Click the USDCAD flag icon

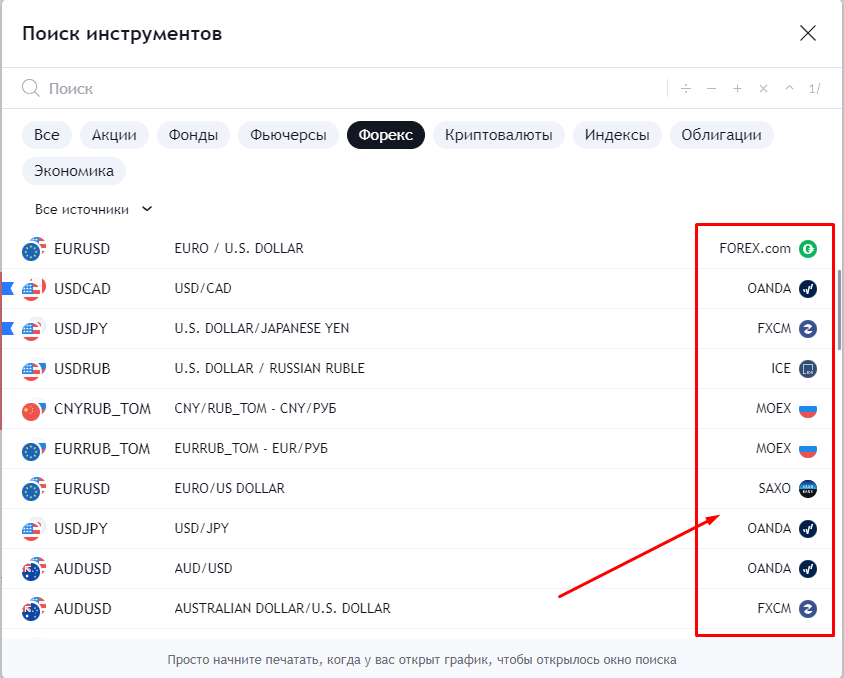[33, 288]
